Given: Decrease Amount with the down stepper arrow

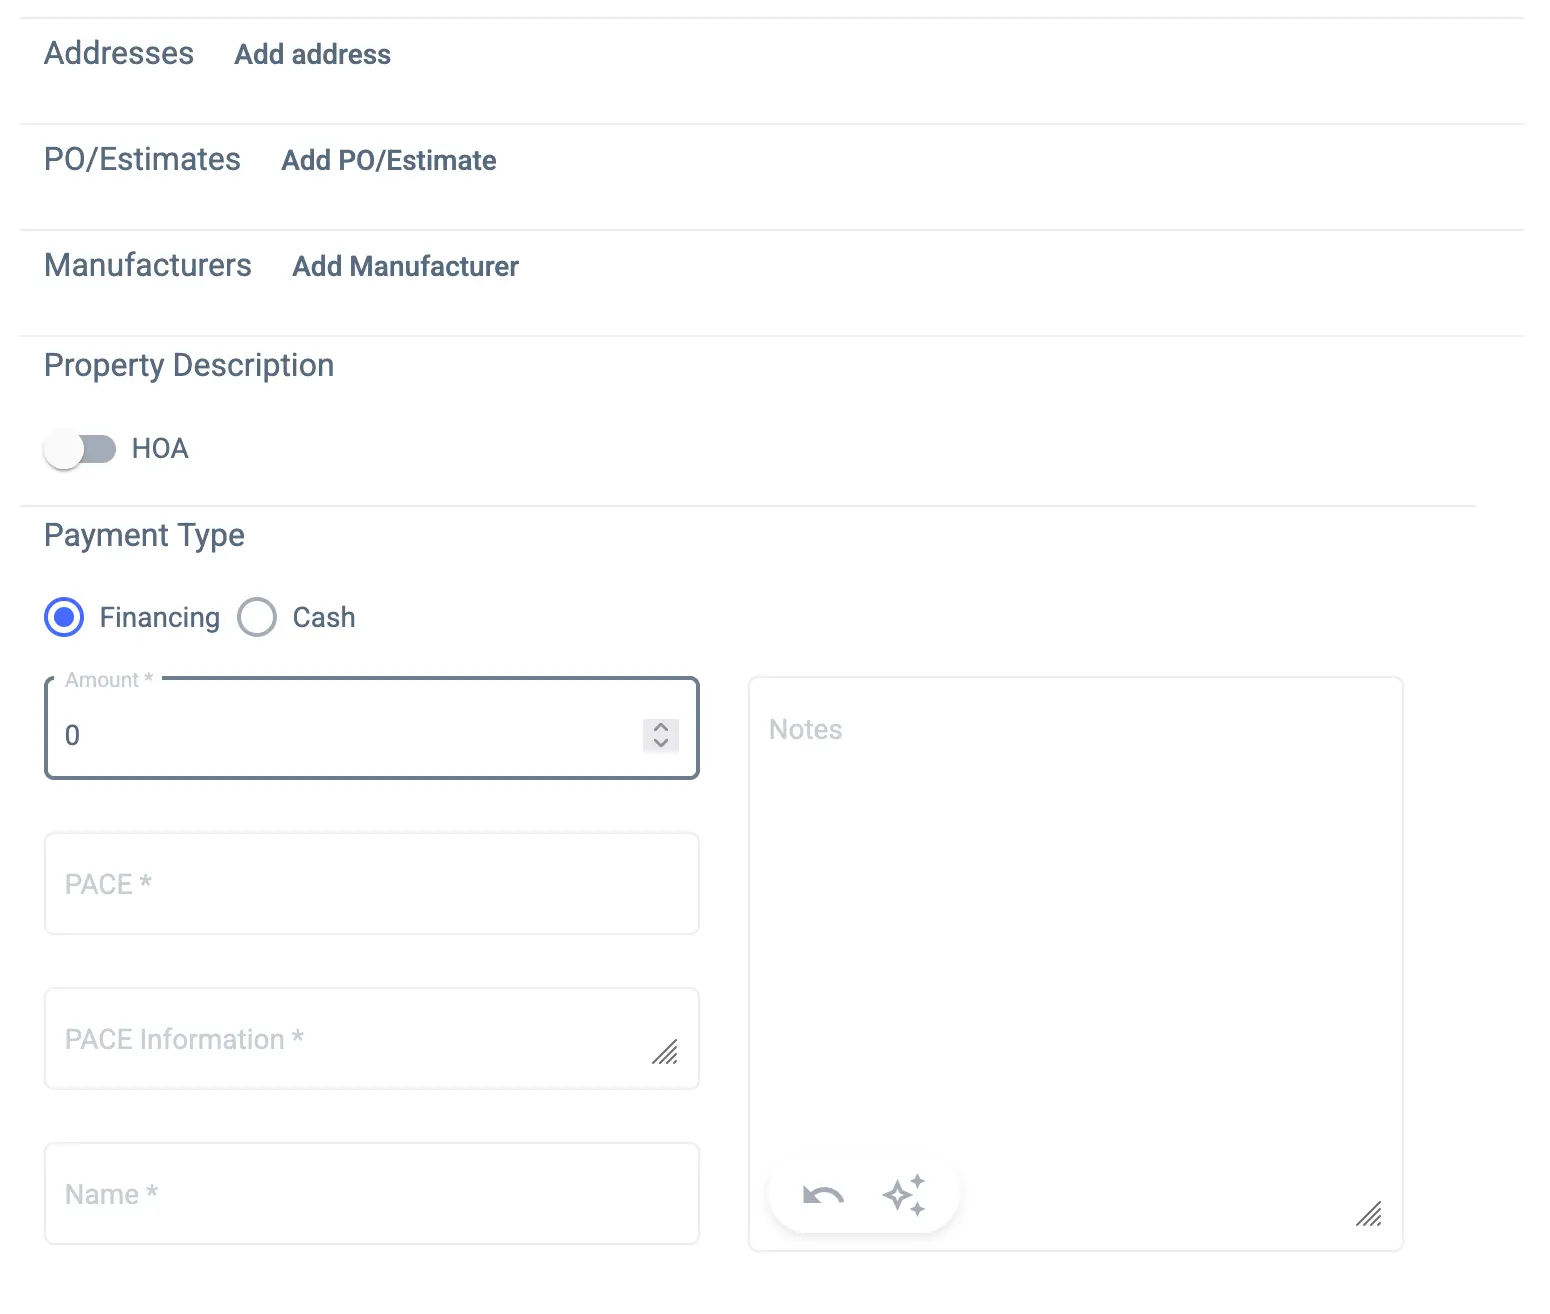Looking at the screenshot, I should (x=661, y=743).
